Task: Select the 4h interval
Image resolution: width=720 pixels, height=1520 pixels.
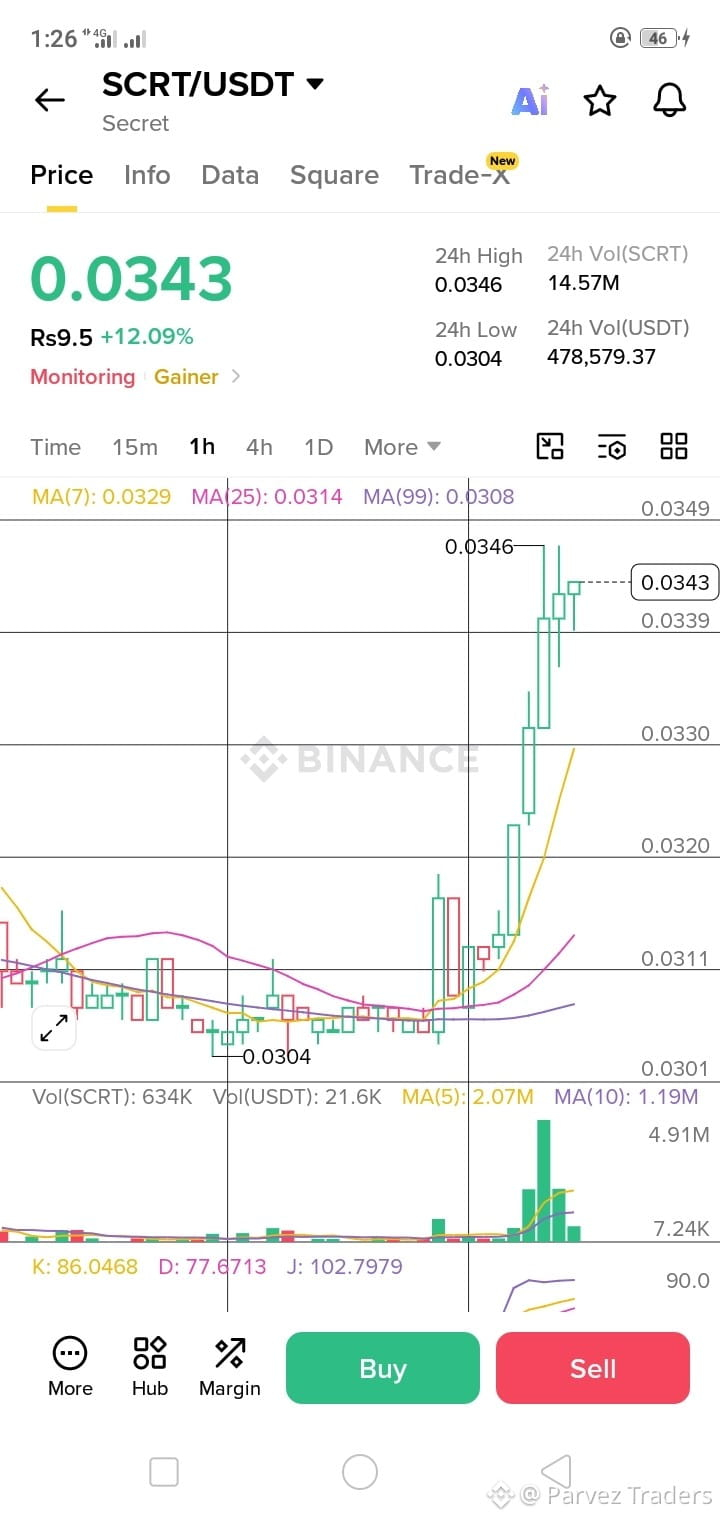Action: pyautogui.click(x=259, y=447)
